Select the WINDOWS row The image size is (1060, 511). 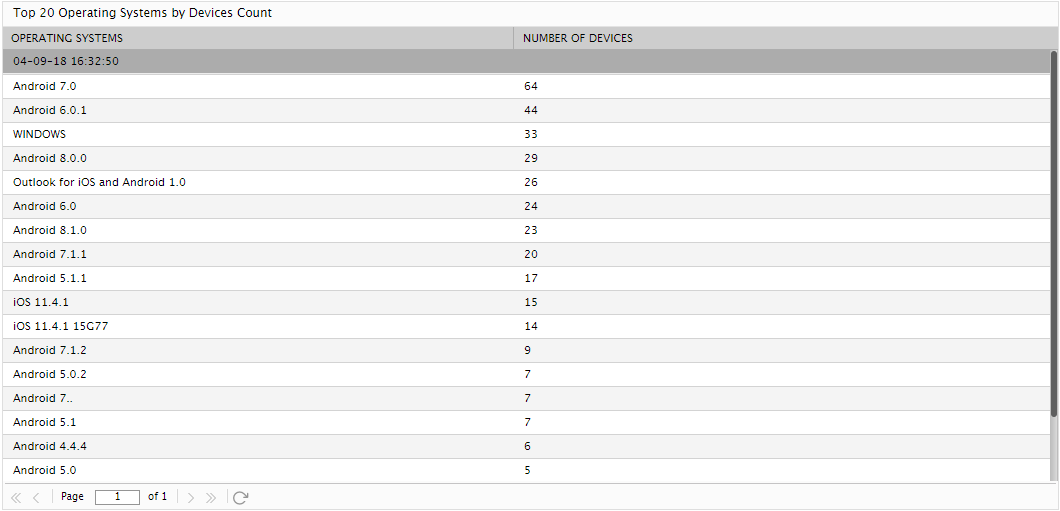(526, 135)
